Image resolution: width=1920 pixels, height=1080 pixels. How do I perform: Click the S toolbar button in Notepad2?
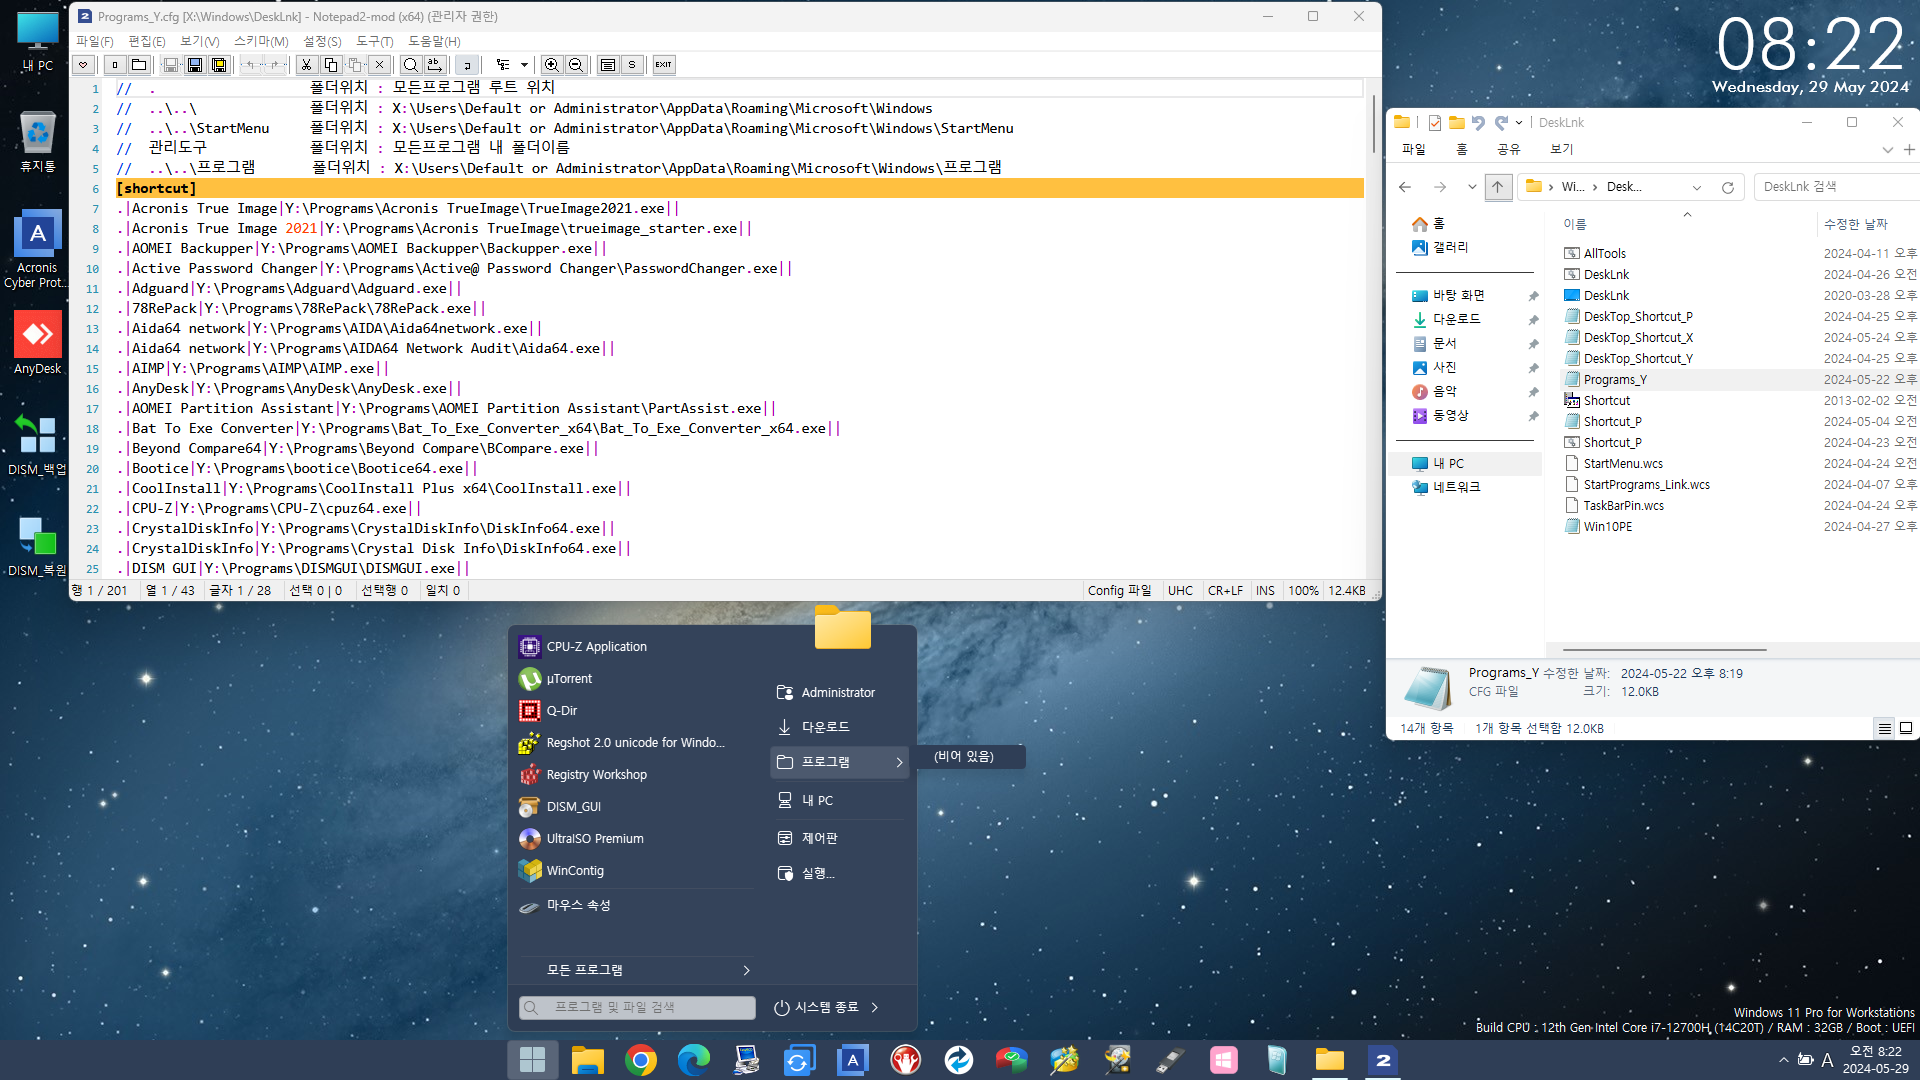(x=632, y=65)
